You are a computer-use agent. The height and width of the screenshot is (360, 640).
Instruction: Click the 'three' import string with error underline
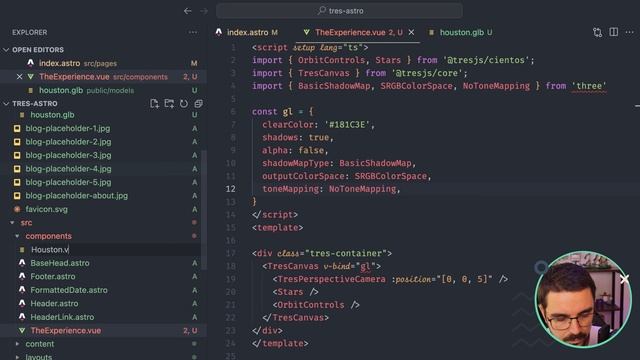click(x=589, y=86)
